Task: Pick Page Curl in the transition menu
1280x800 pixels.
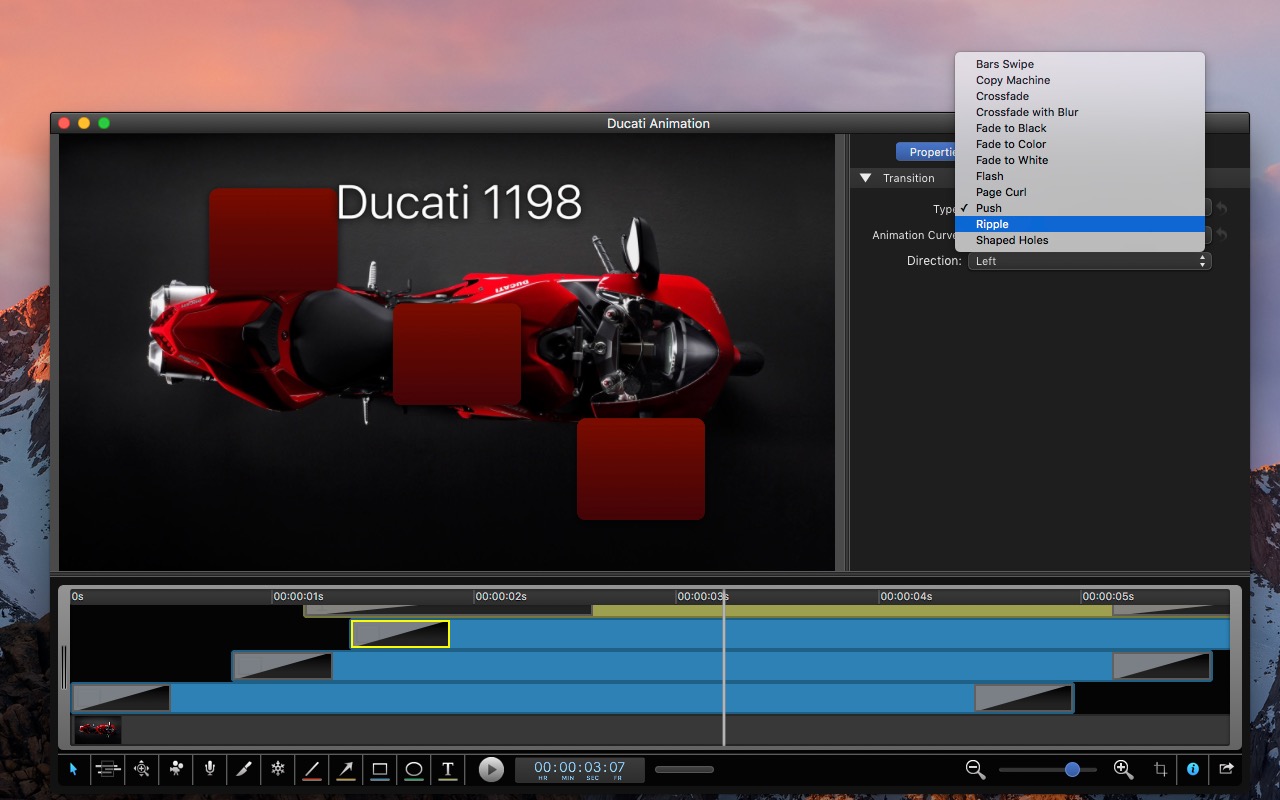Action: point(1001,192)
